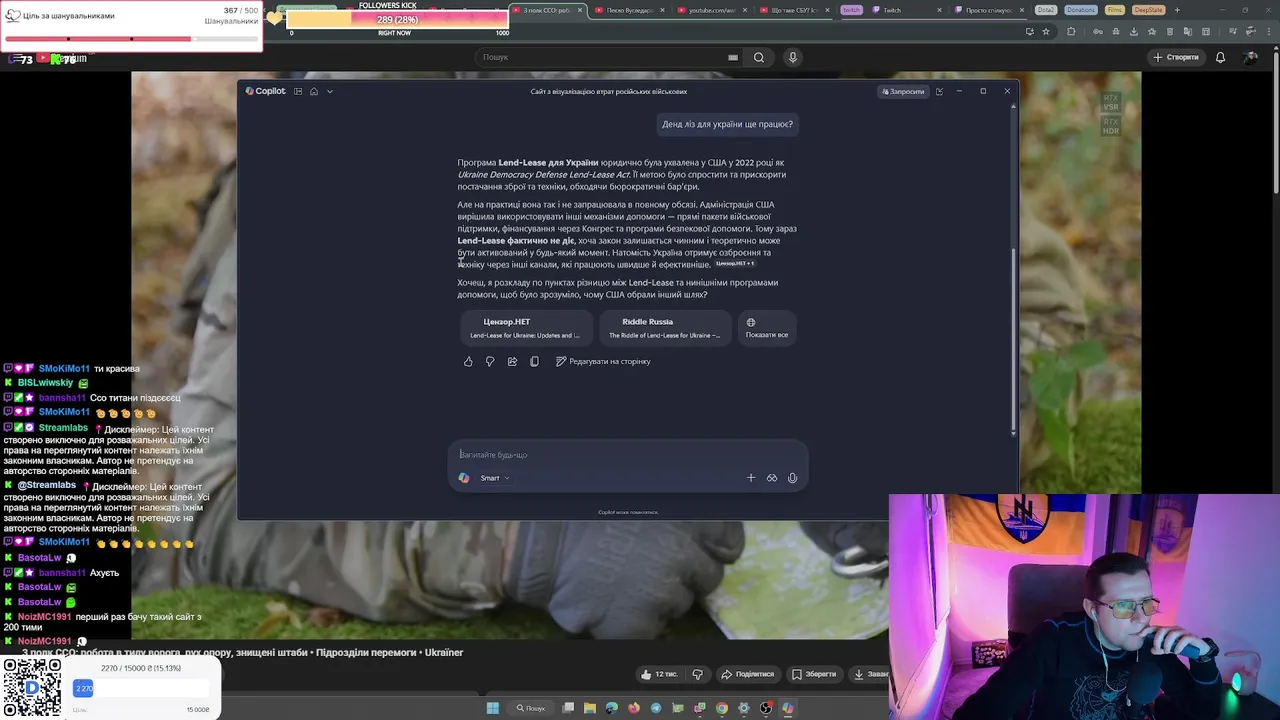
Task: Open Windows Start menu
Action: (493, 708)
